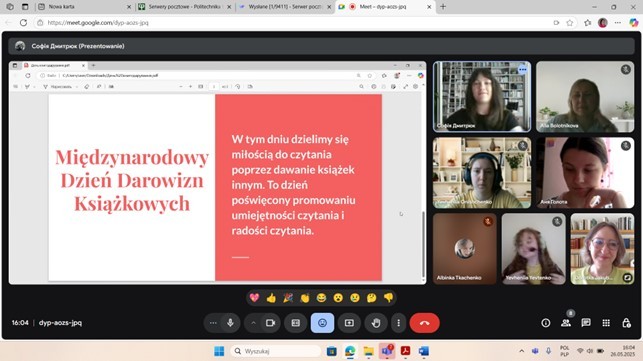Screen dimensions: 643x361
Task: Switch to the Nowa karta browser tab
Action: click(84, 7)
